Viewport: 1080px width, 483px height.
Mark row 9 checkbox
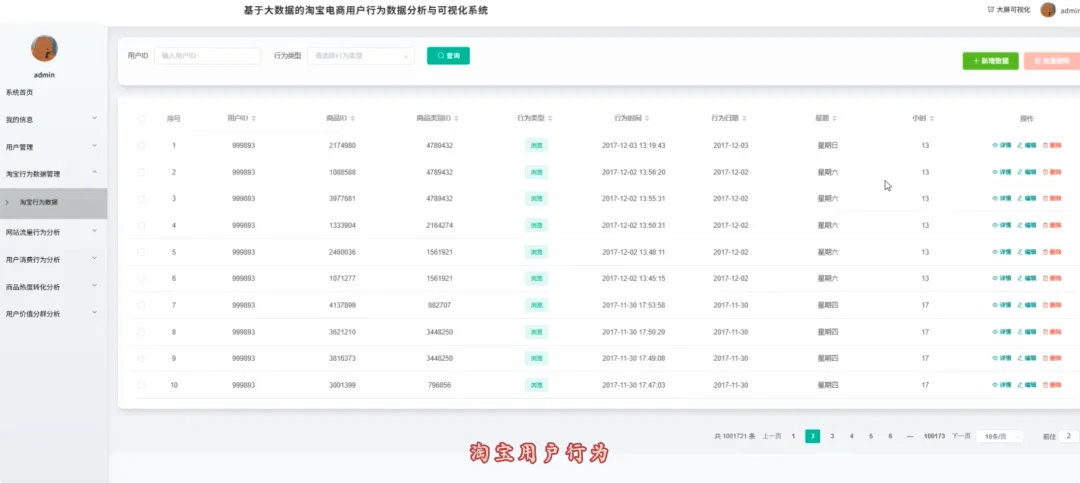(141, 358)
